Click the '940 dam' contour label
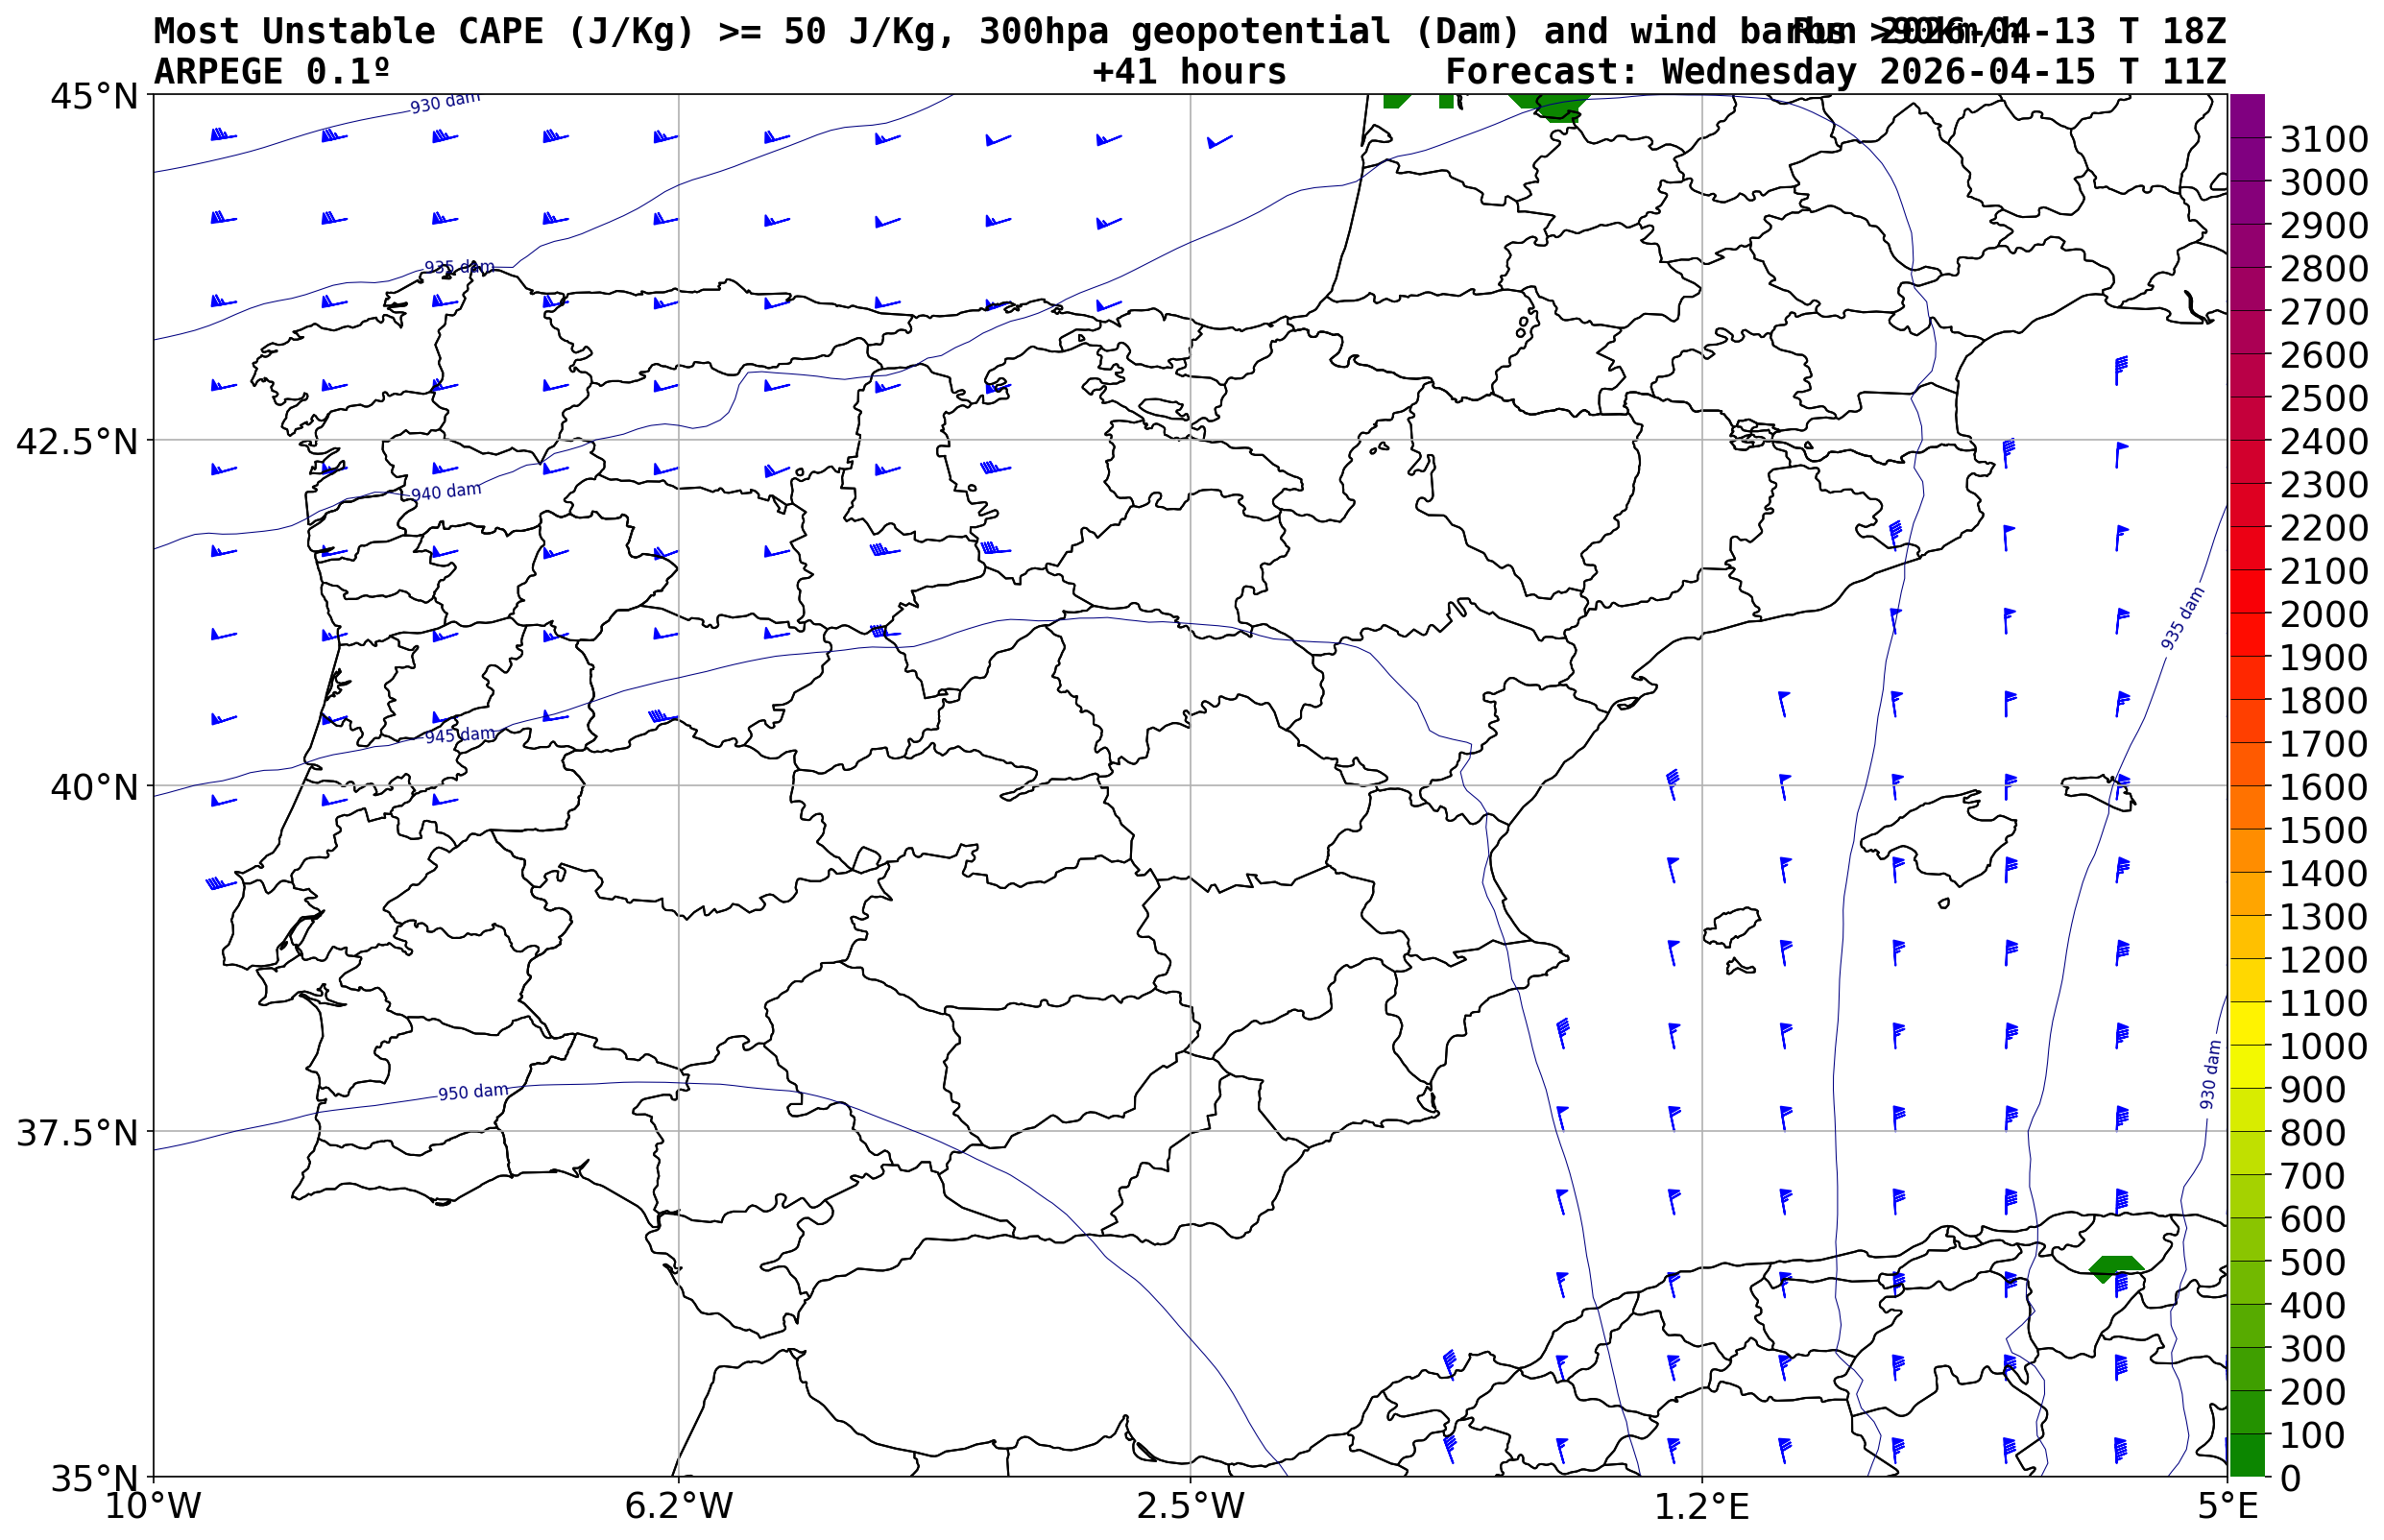This screenshot has height=1540, width=2384. (x=446, y=492)
